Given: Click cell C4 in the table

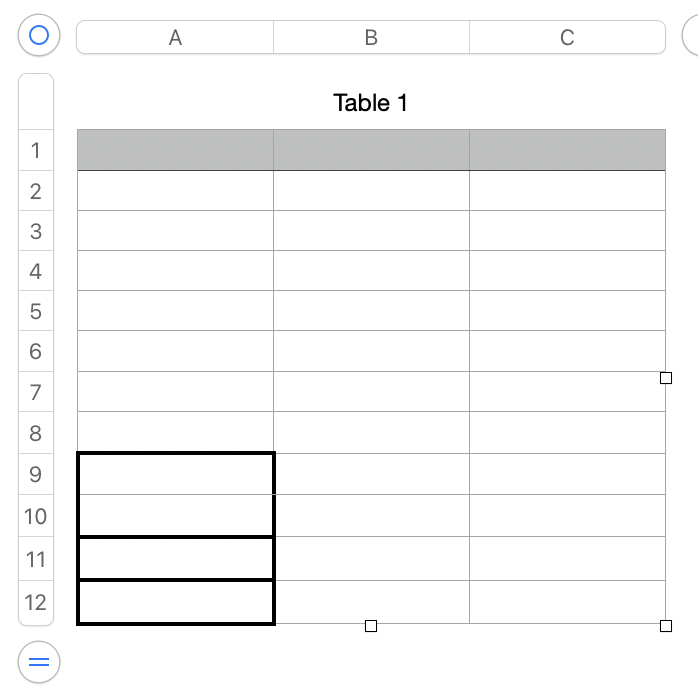Looking at the screenshot, I should pyautogui.click(x=567, y=270).
